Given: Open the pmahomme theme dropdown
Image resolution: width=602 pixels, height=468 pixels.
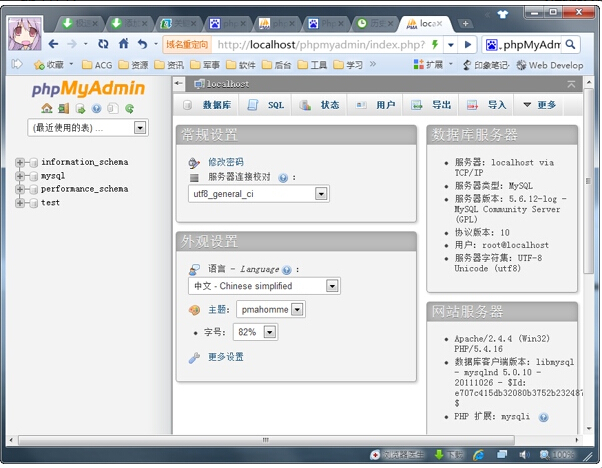Looking at the screenshot, I should (x=271, y=309).
